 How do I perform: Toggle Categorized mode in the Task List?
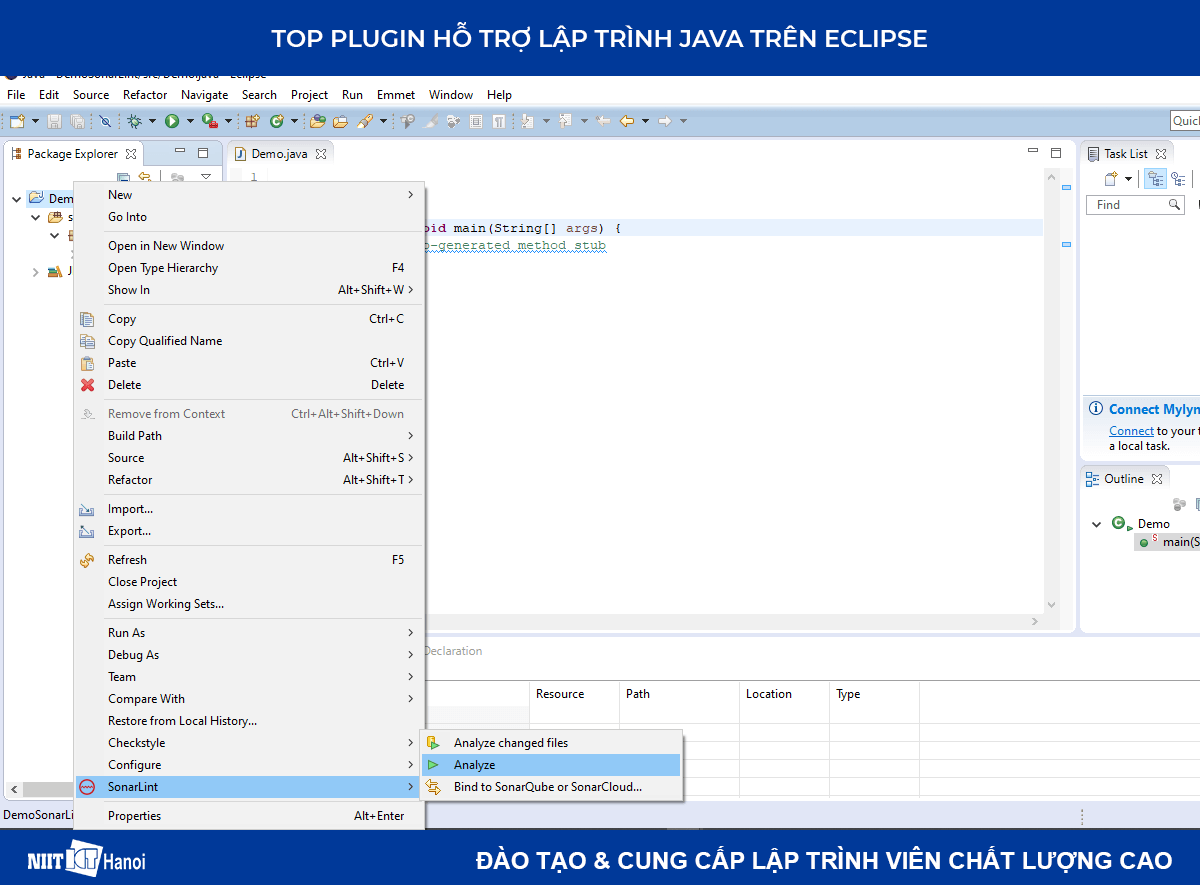point(1155,179)
